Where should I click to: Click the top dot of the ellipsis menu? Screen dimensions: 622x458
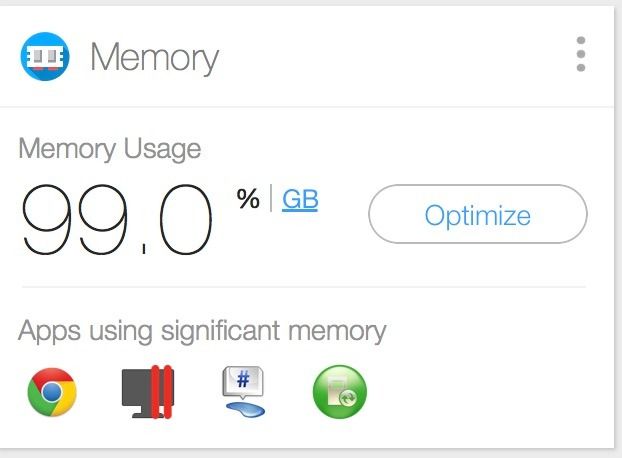click(581, 40)
